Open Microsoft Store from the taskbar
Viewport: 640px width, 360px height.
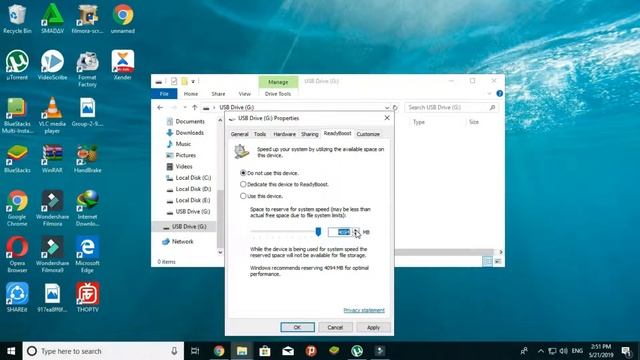point(265,351)
